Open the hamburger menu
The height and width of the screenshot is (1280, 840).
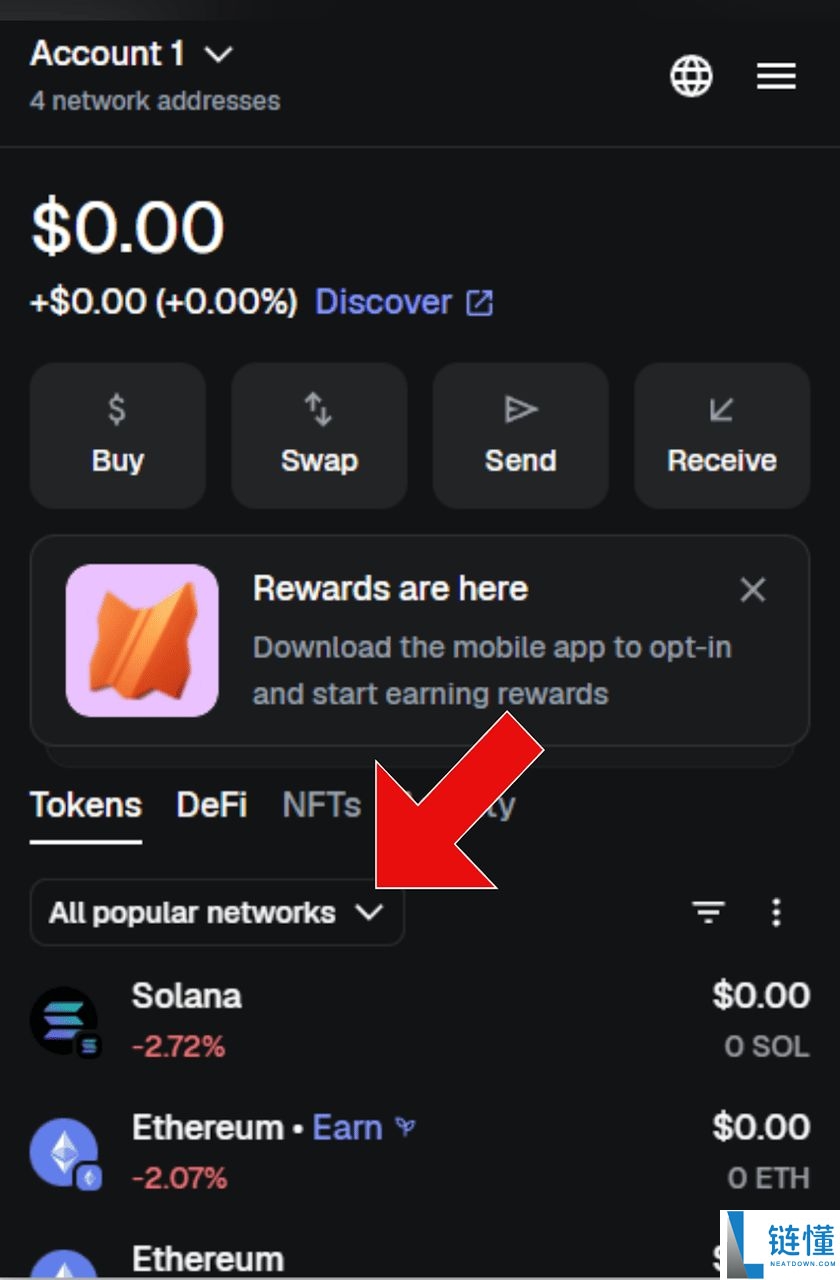pyautogui.click(x=776, y=76)
